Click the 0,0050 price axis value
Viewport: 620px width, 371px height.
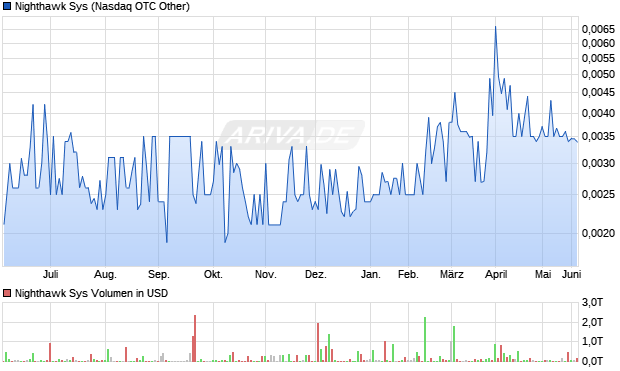pos(598,74)
